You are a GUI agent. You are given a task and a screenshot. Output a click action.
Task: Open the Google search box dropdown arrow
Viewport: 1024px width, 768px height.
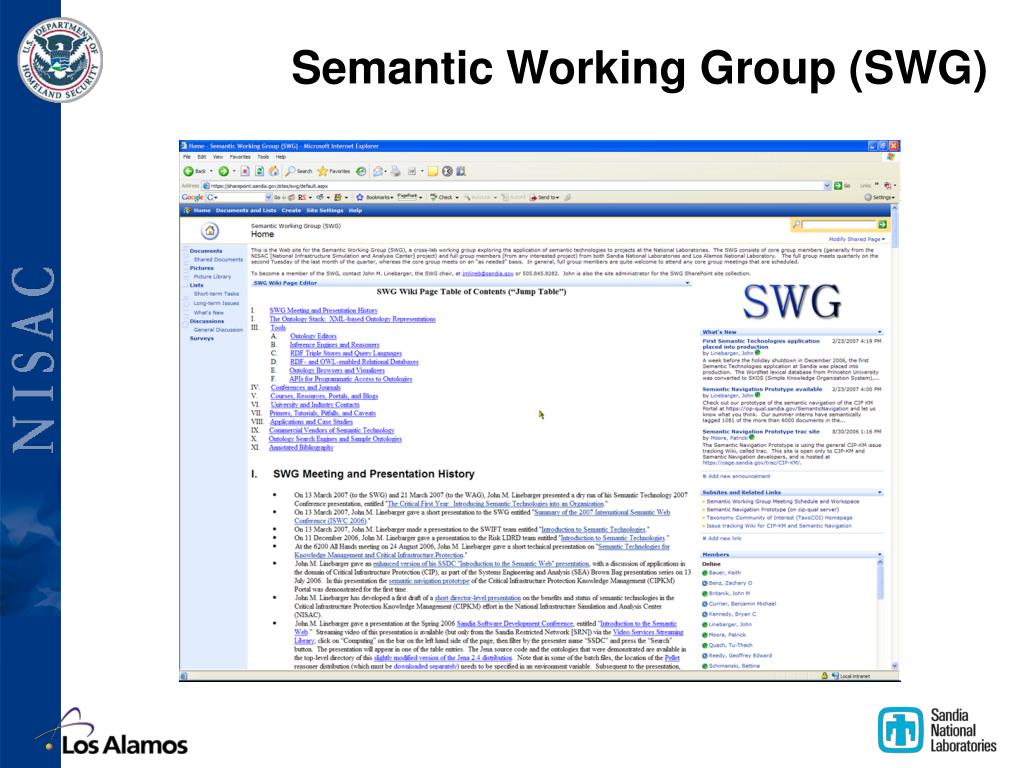tap(268, 197)
